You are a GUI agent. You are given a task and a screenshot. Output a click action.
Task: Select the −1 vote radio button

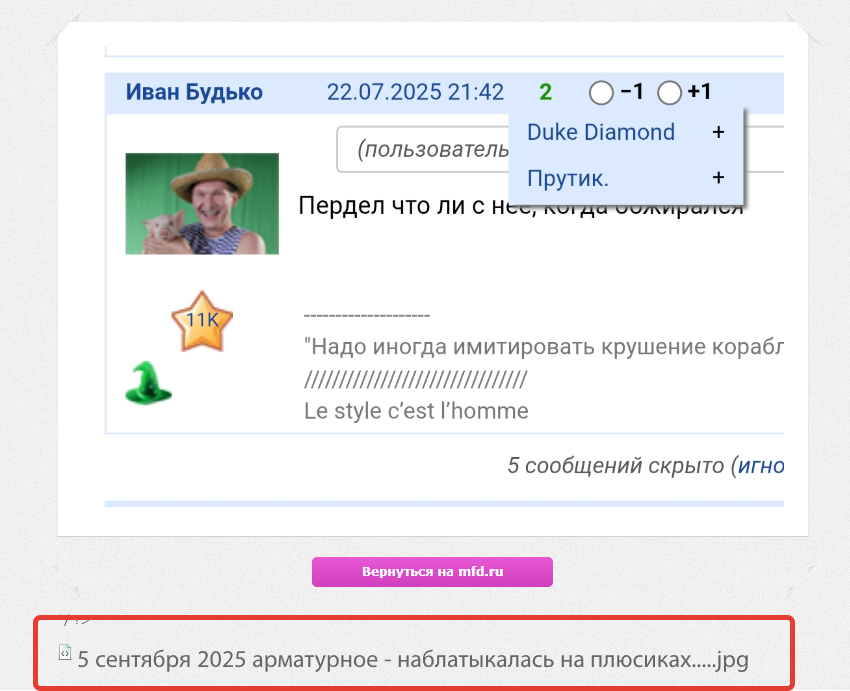click(x=601, y=93)
